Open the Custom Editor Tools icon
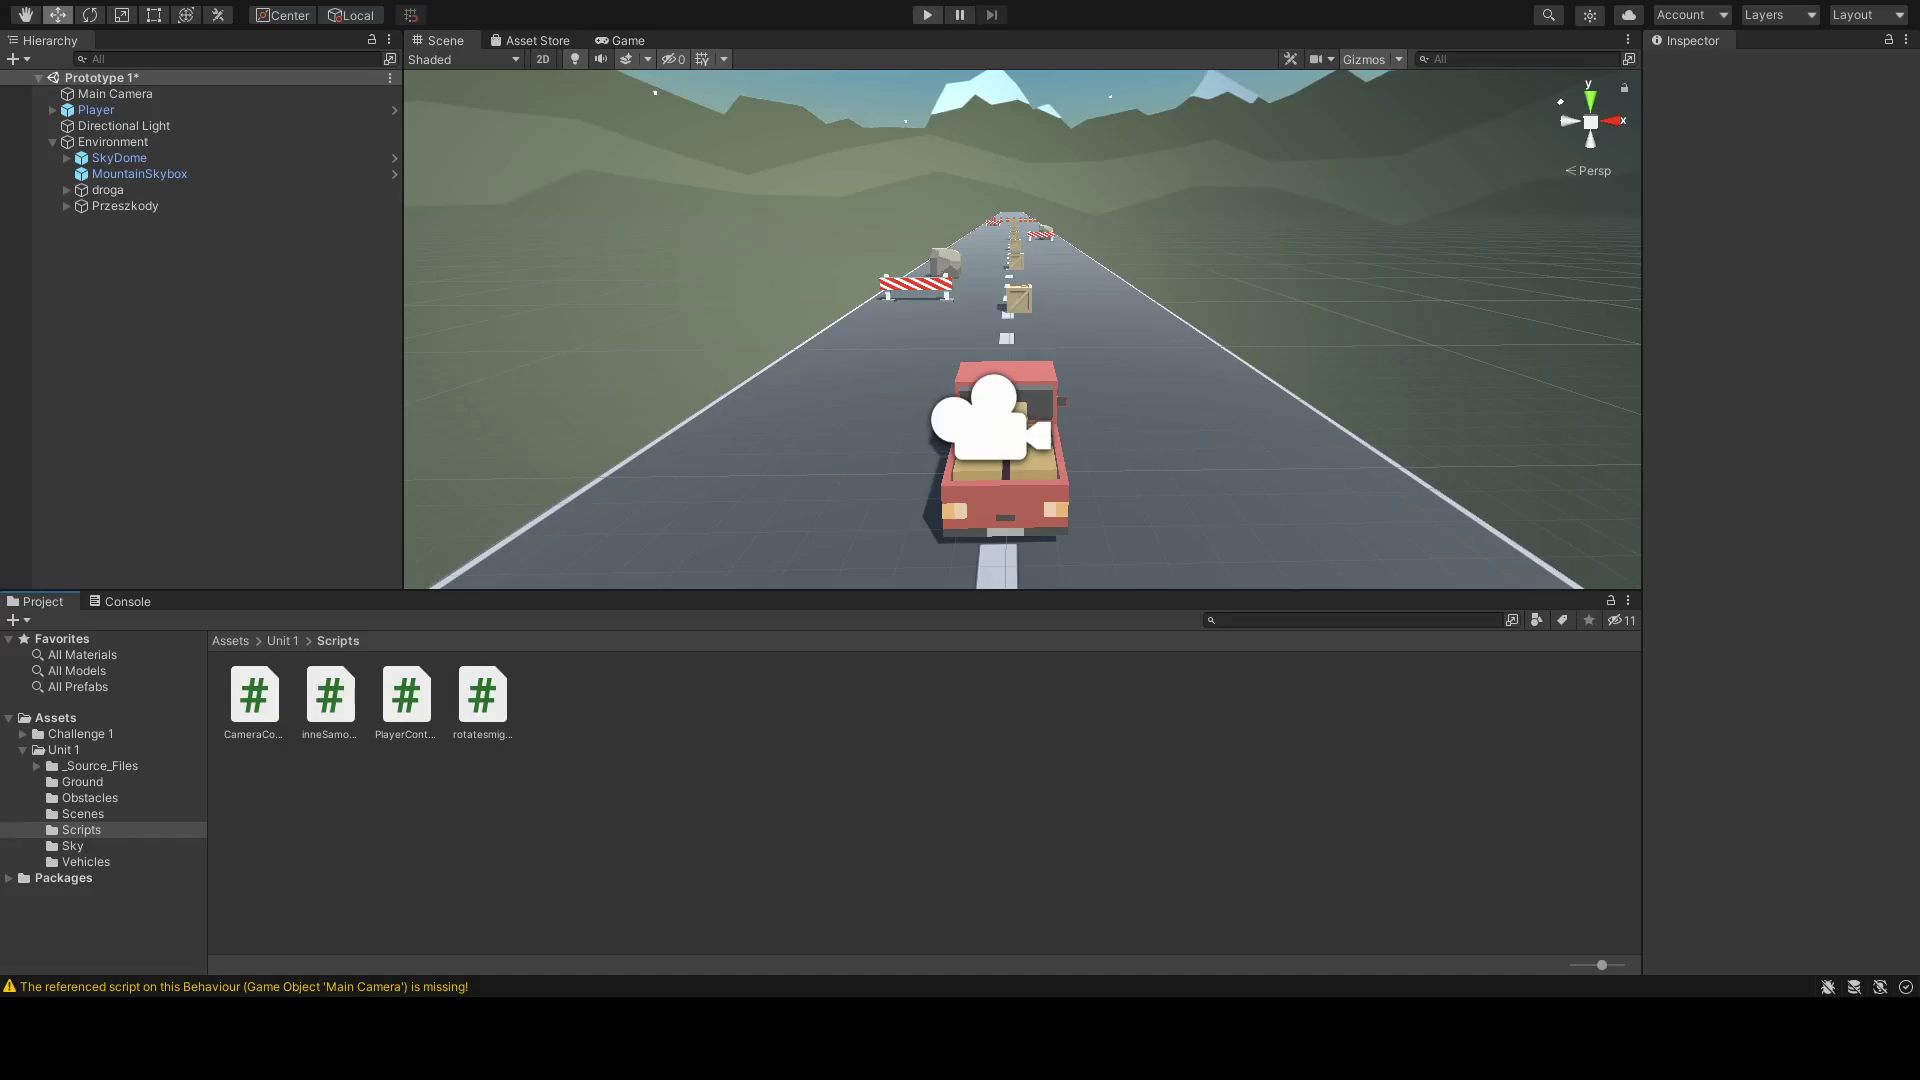Viewport: 1920px width, 1080px height. (x=218, y=14)
